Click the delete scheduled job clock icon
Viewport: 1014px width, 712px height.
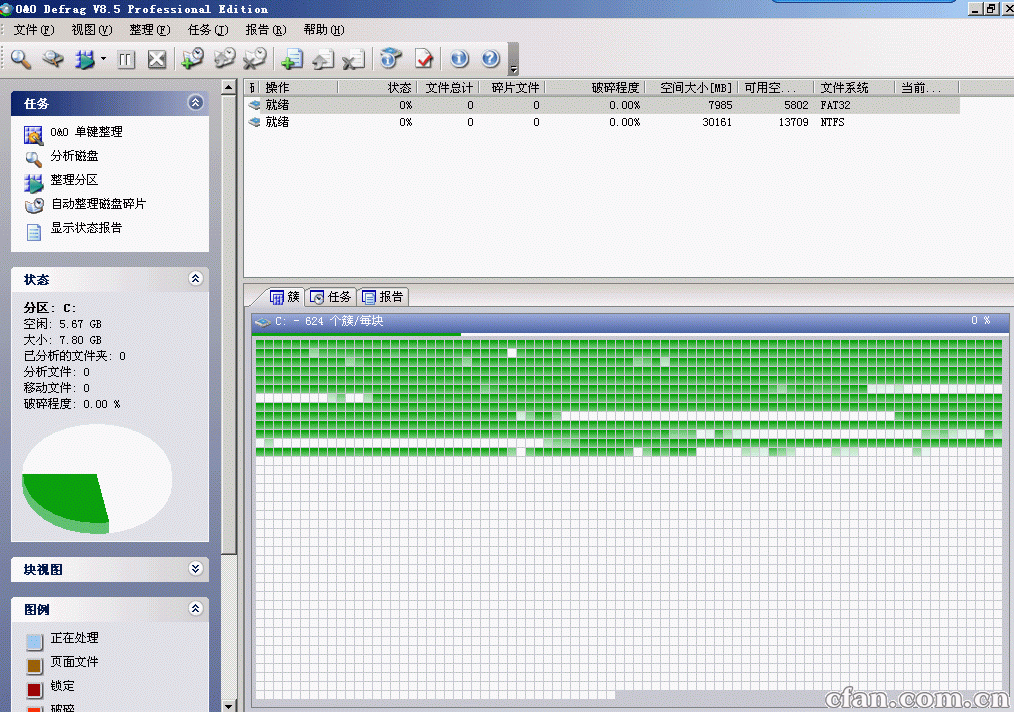click(x=255, y=59)
